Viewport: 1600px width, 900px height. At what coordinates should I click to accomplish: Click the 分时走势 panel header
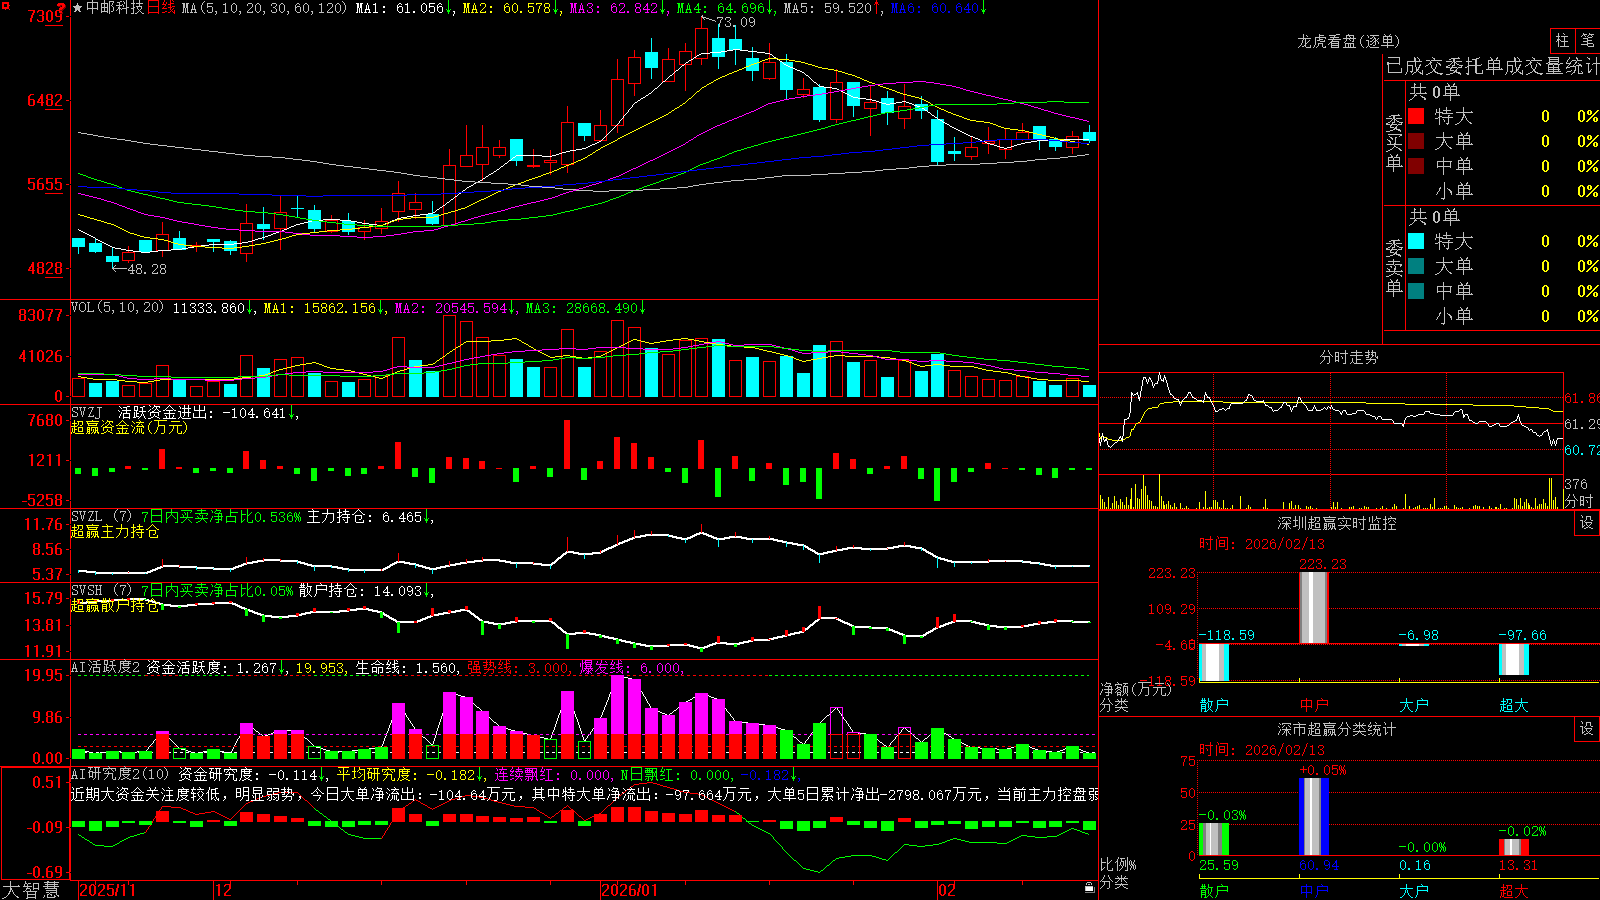pos(1348,357)
